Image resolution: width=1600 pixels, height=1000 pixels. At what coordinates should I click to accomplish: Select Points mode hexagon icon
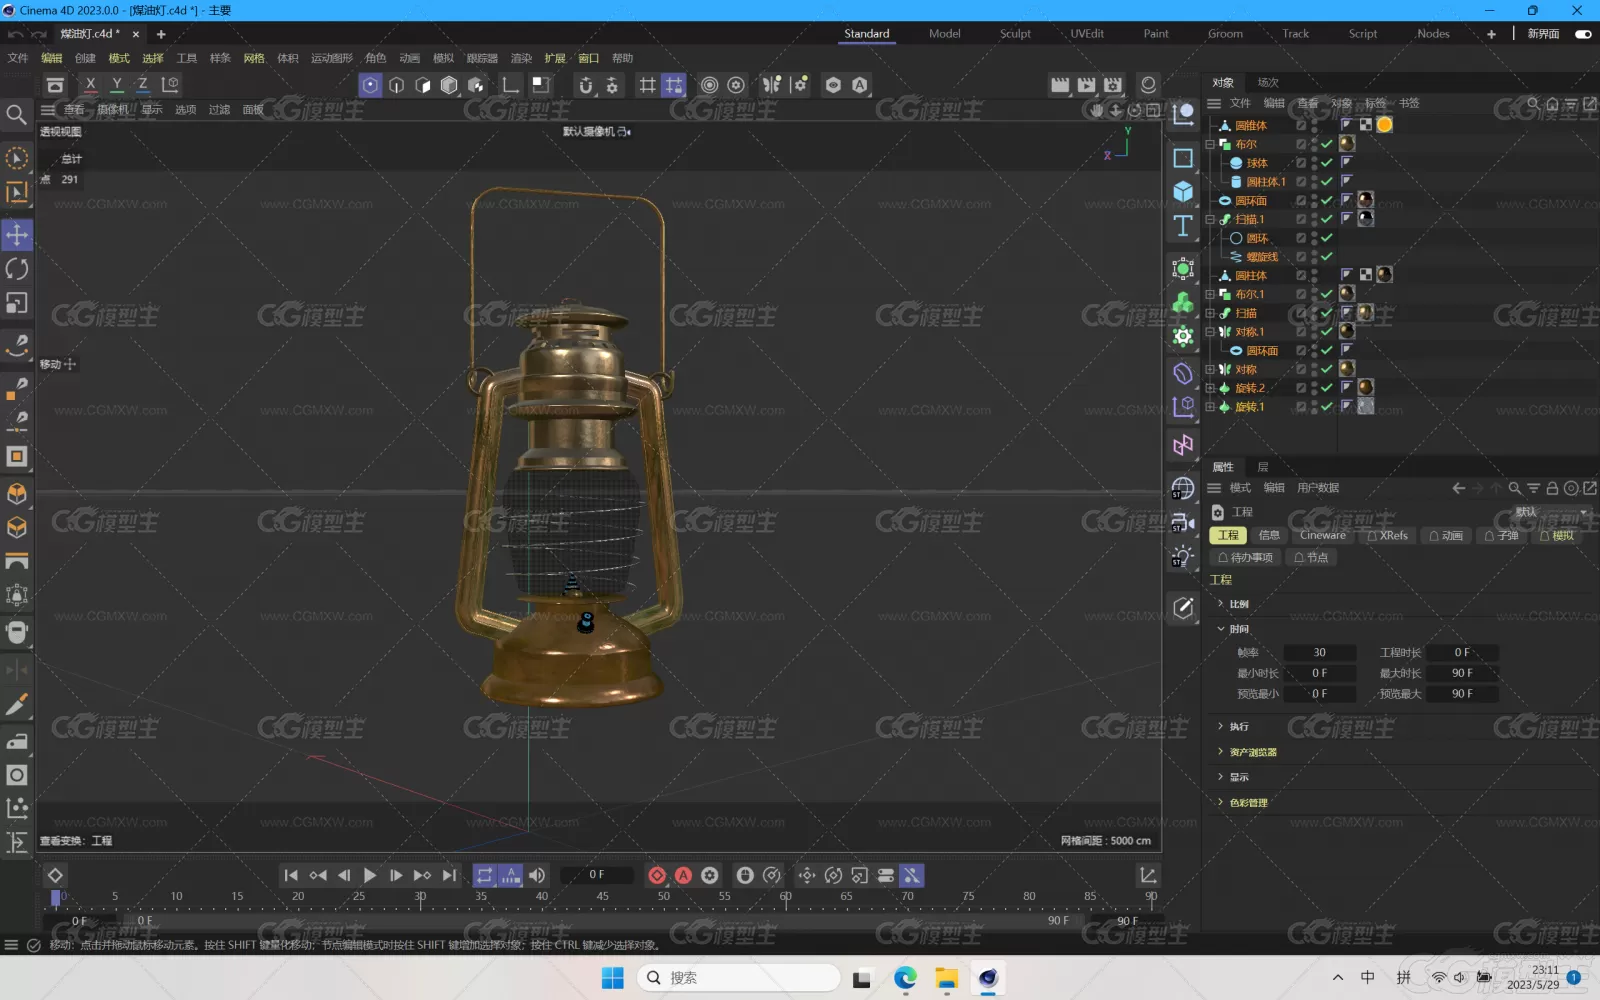pos(370,85)
